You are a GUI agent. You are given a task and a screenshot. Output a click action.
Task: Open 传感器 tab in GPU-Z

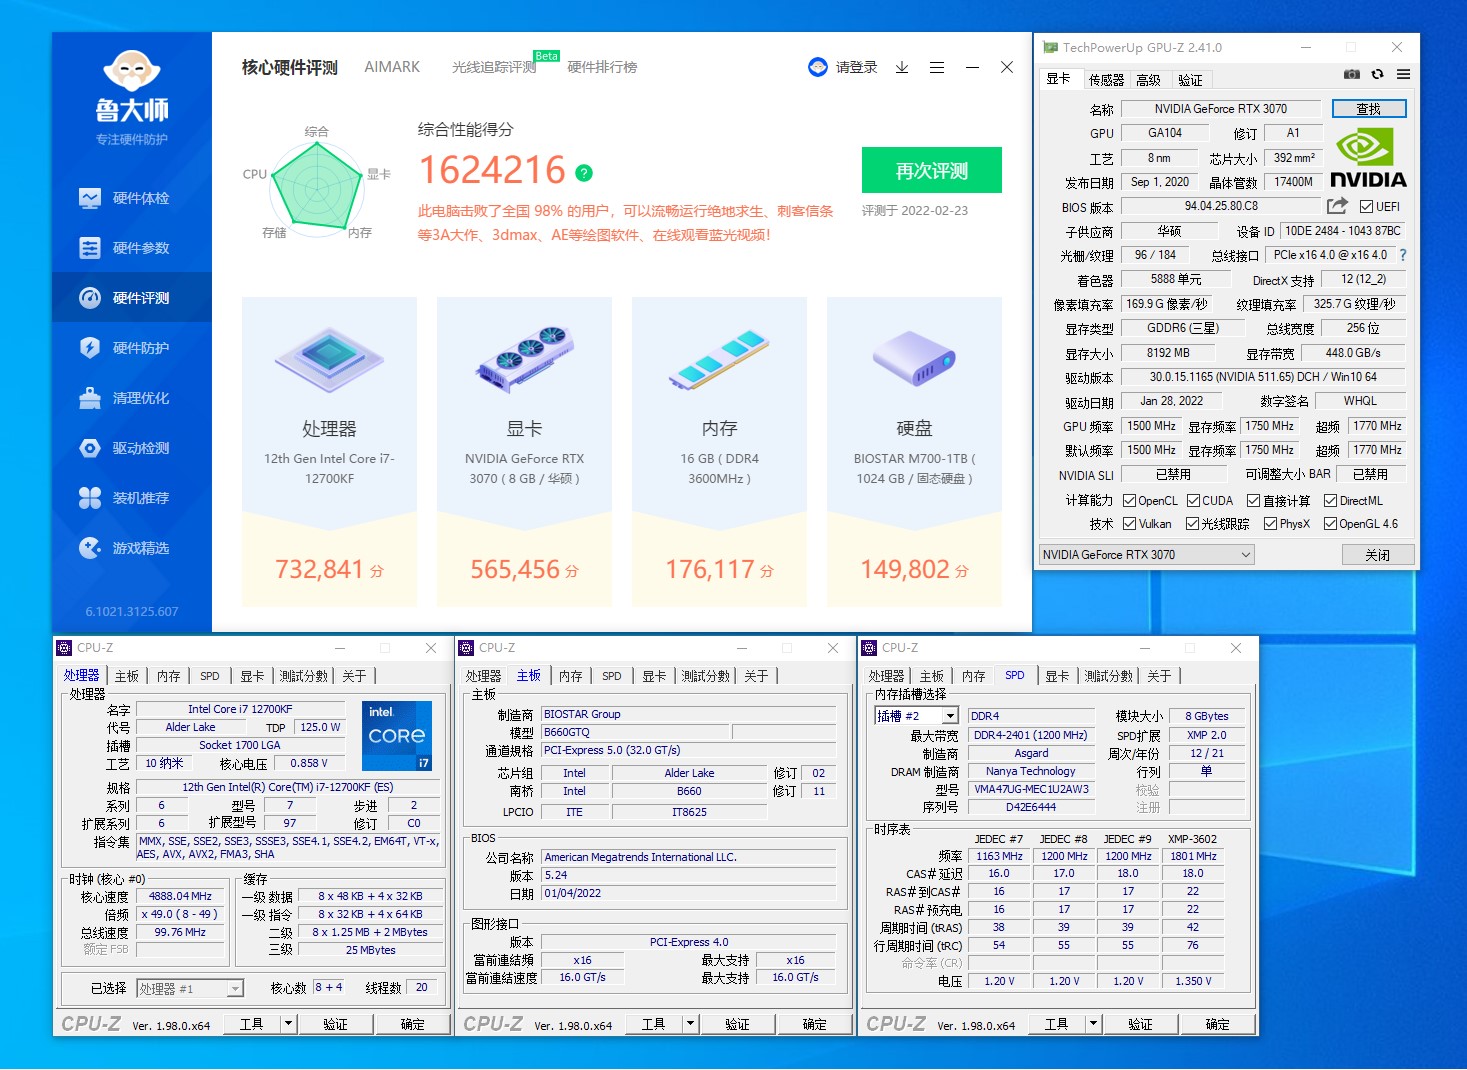1106,80
